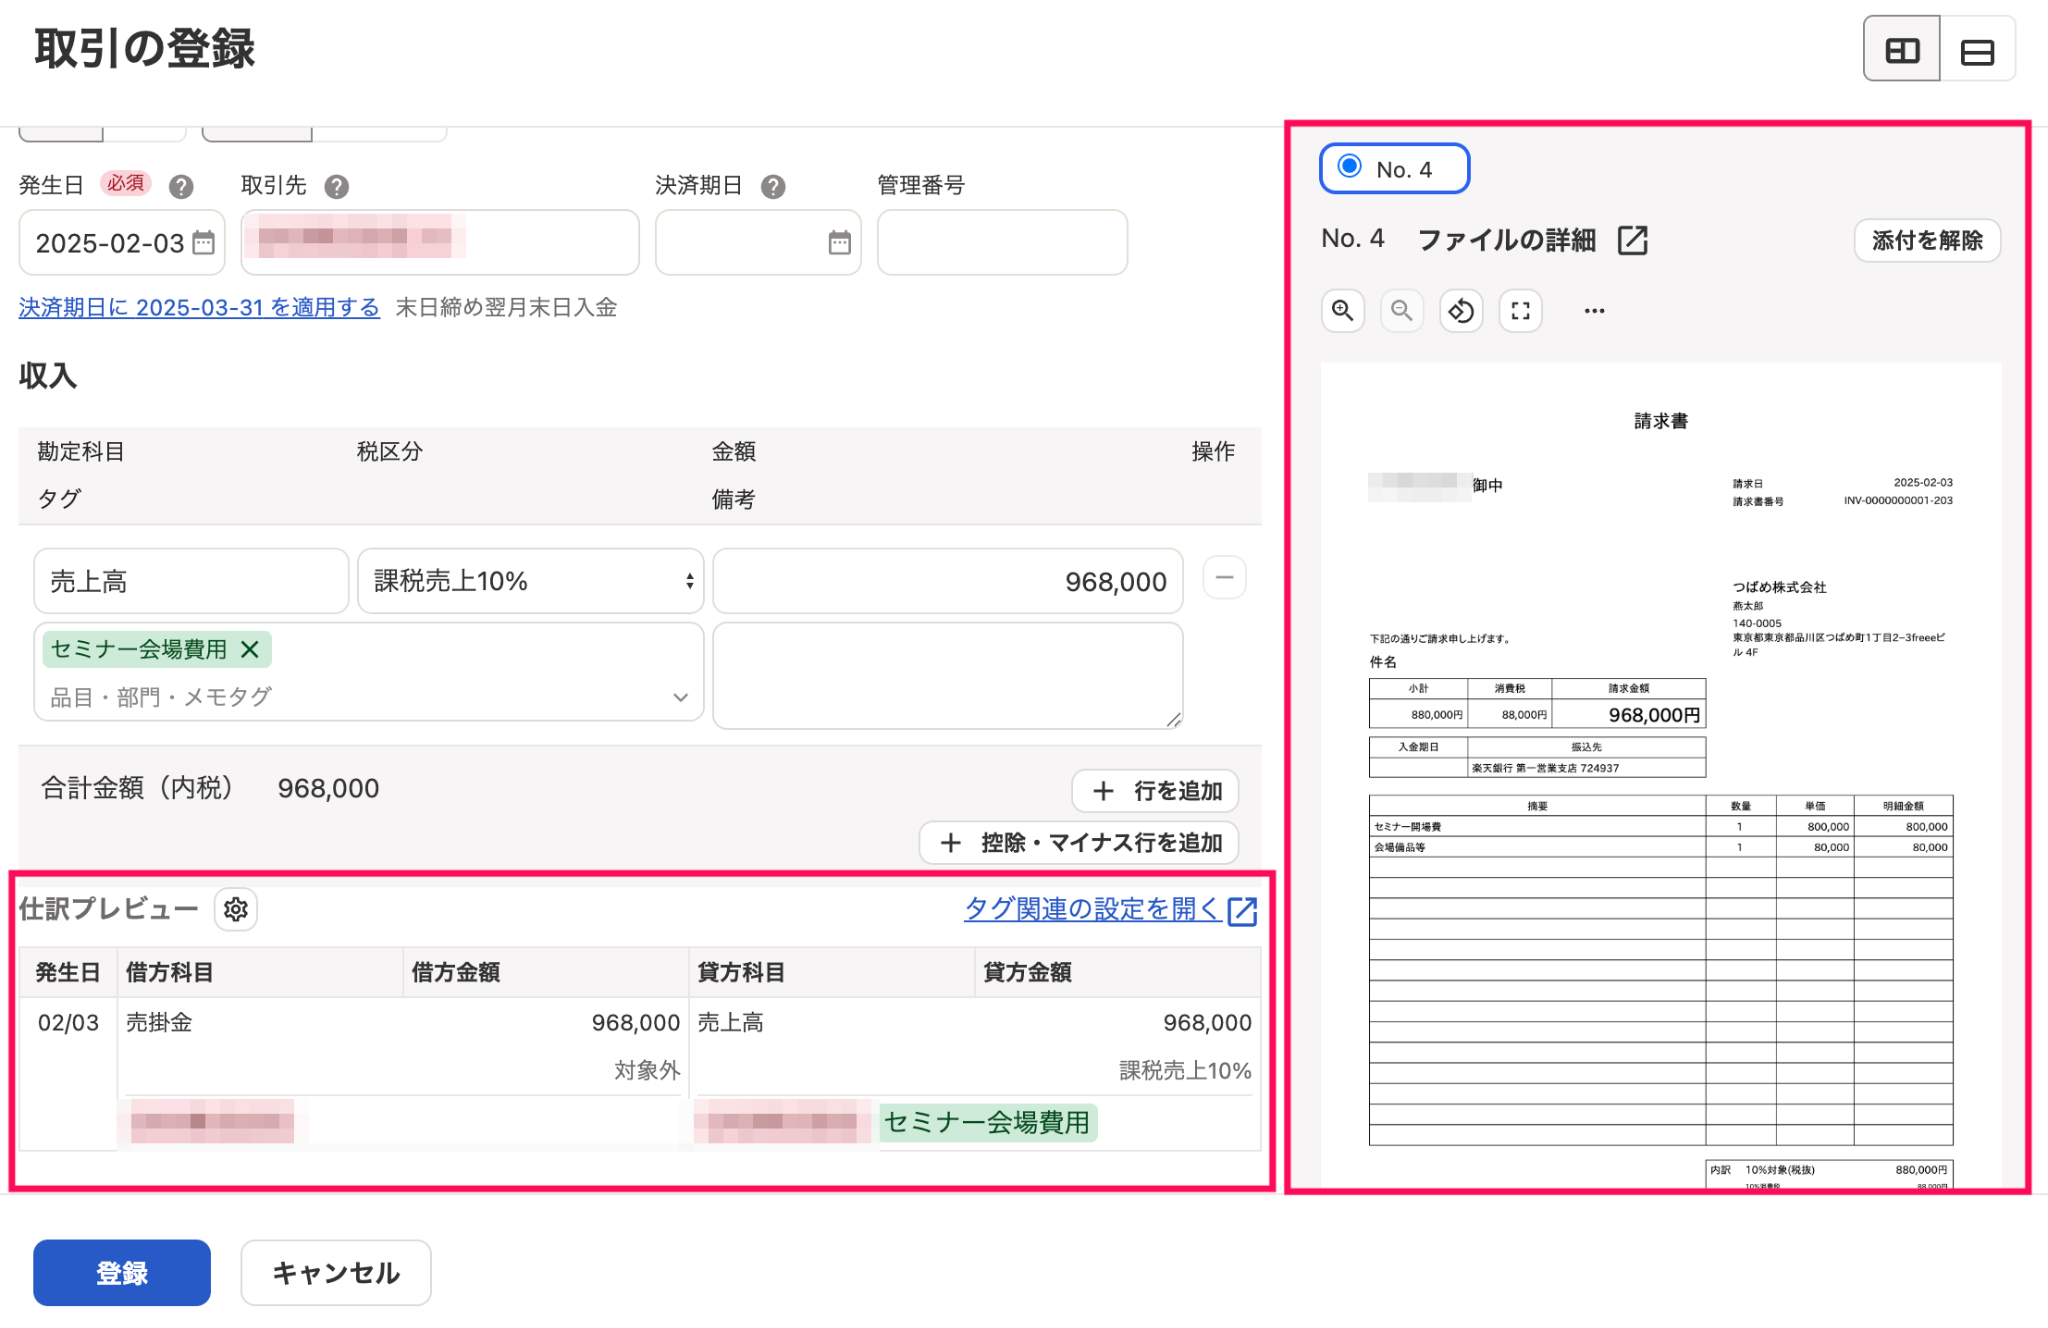Viewport: 2048px width, 1328px height.
Task: Click ファイルの詳細 label
Action: (x=1506, y=240)
